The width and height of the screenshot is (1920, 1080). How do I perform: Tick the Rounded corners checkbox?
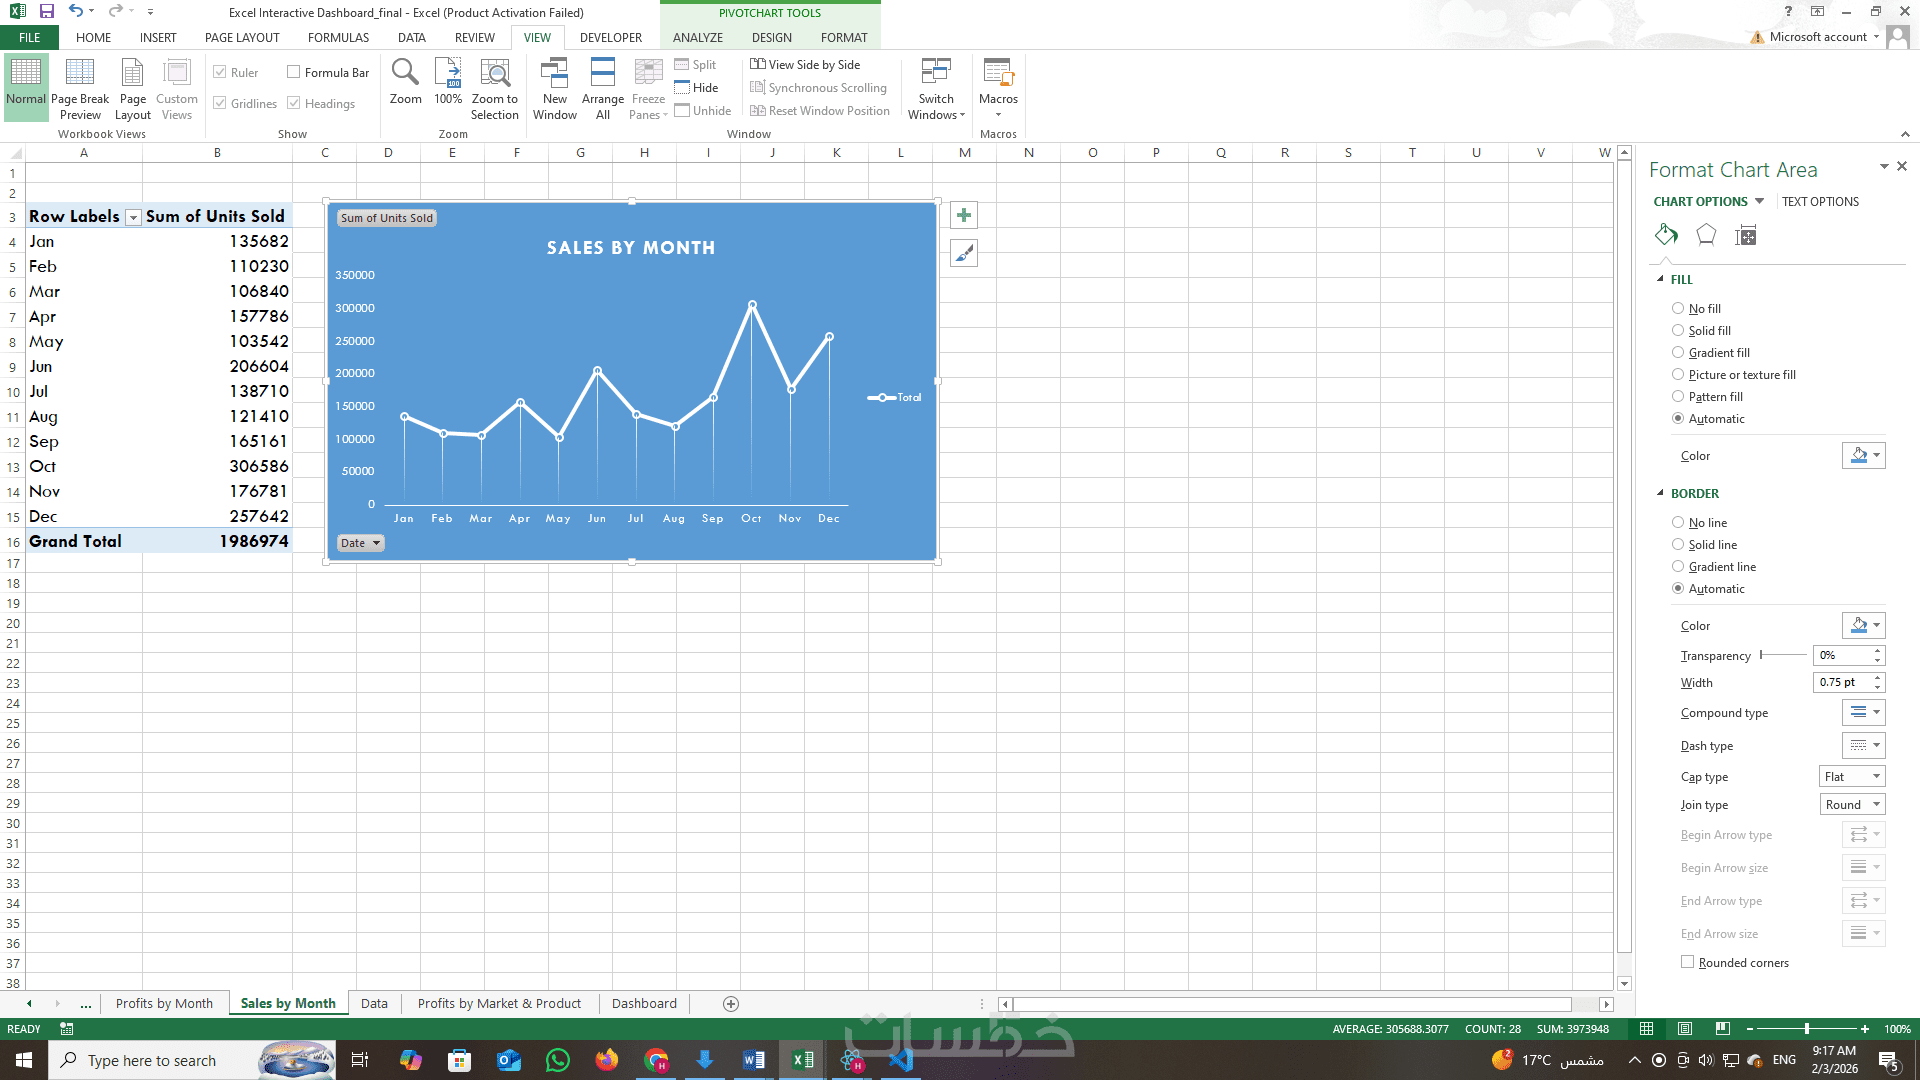(1688, 962)
